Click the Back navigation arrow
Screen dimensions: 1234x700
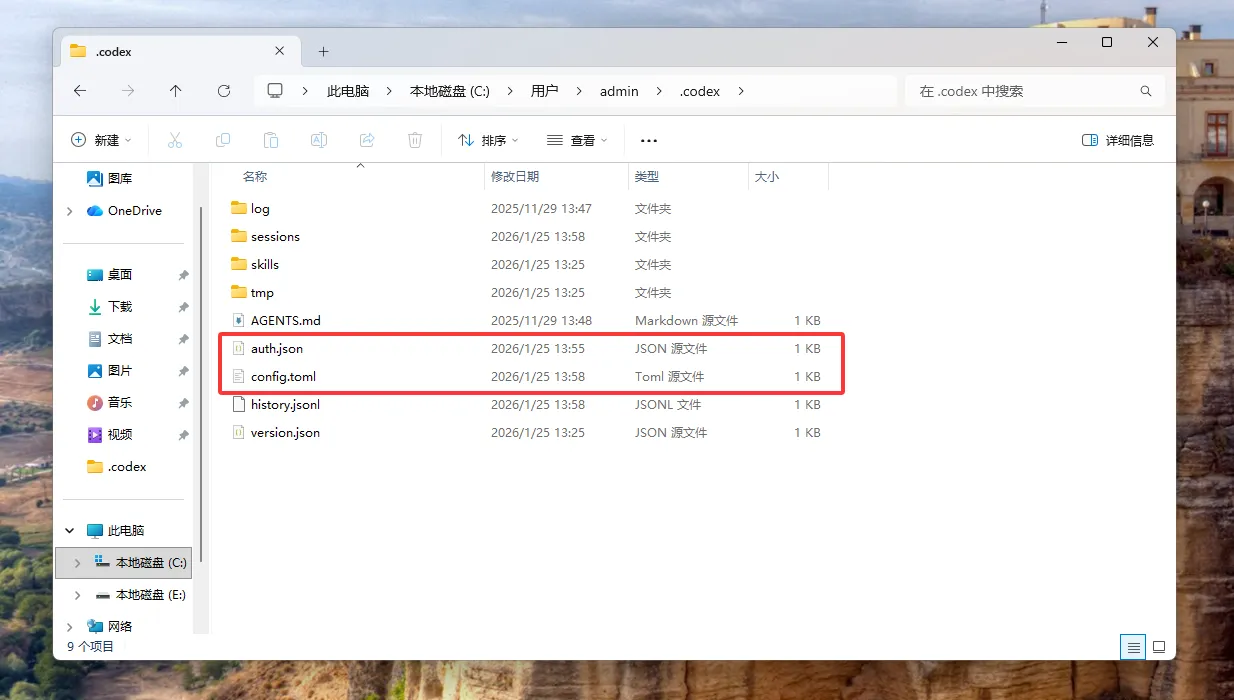pos(80,91)
